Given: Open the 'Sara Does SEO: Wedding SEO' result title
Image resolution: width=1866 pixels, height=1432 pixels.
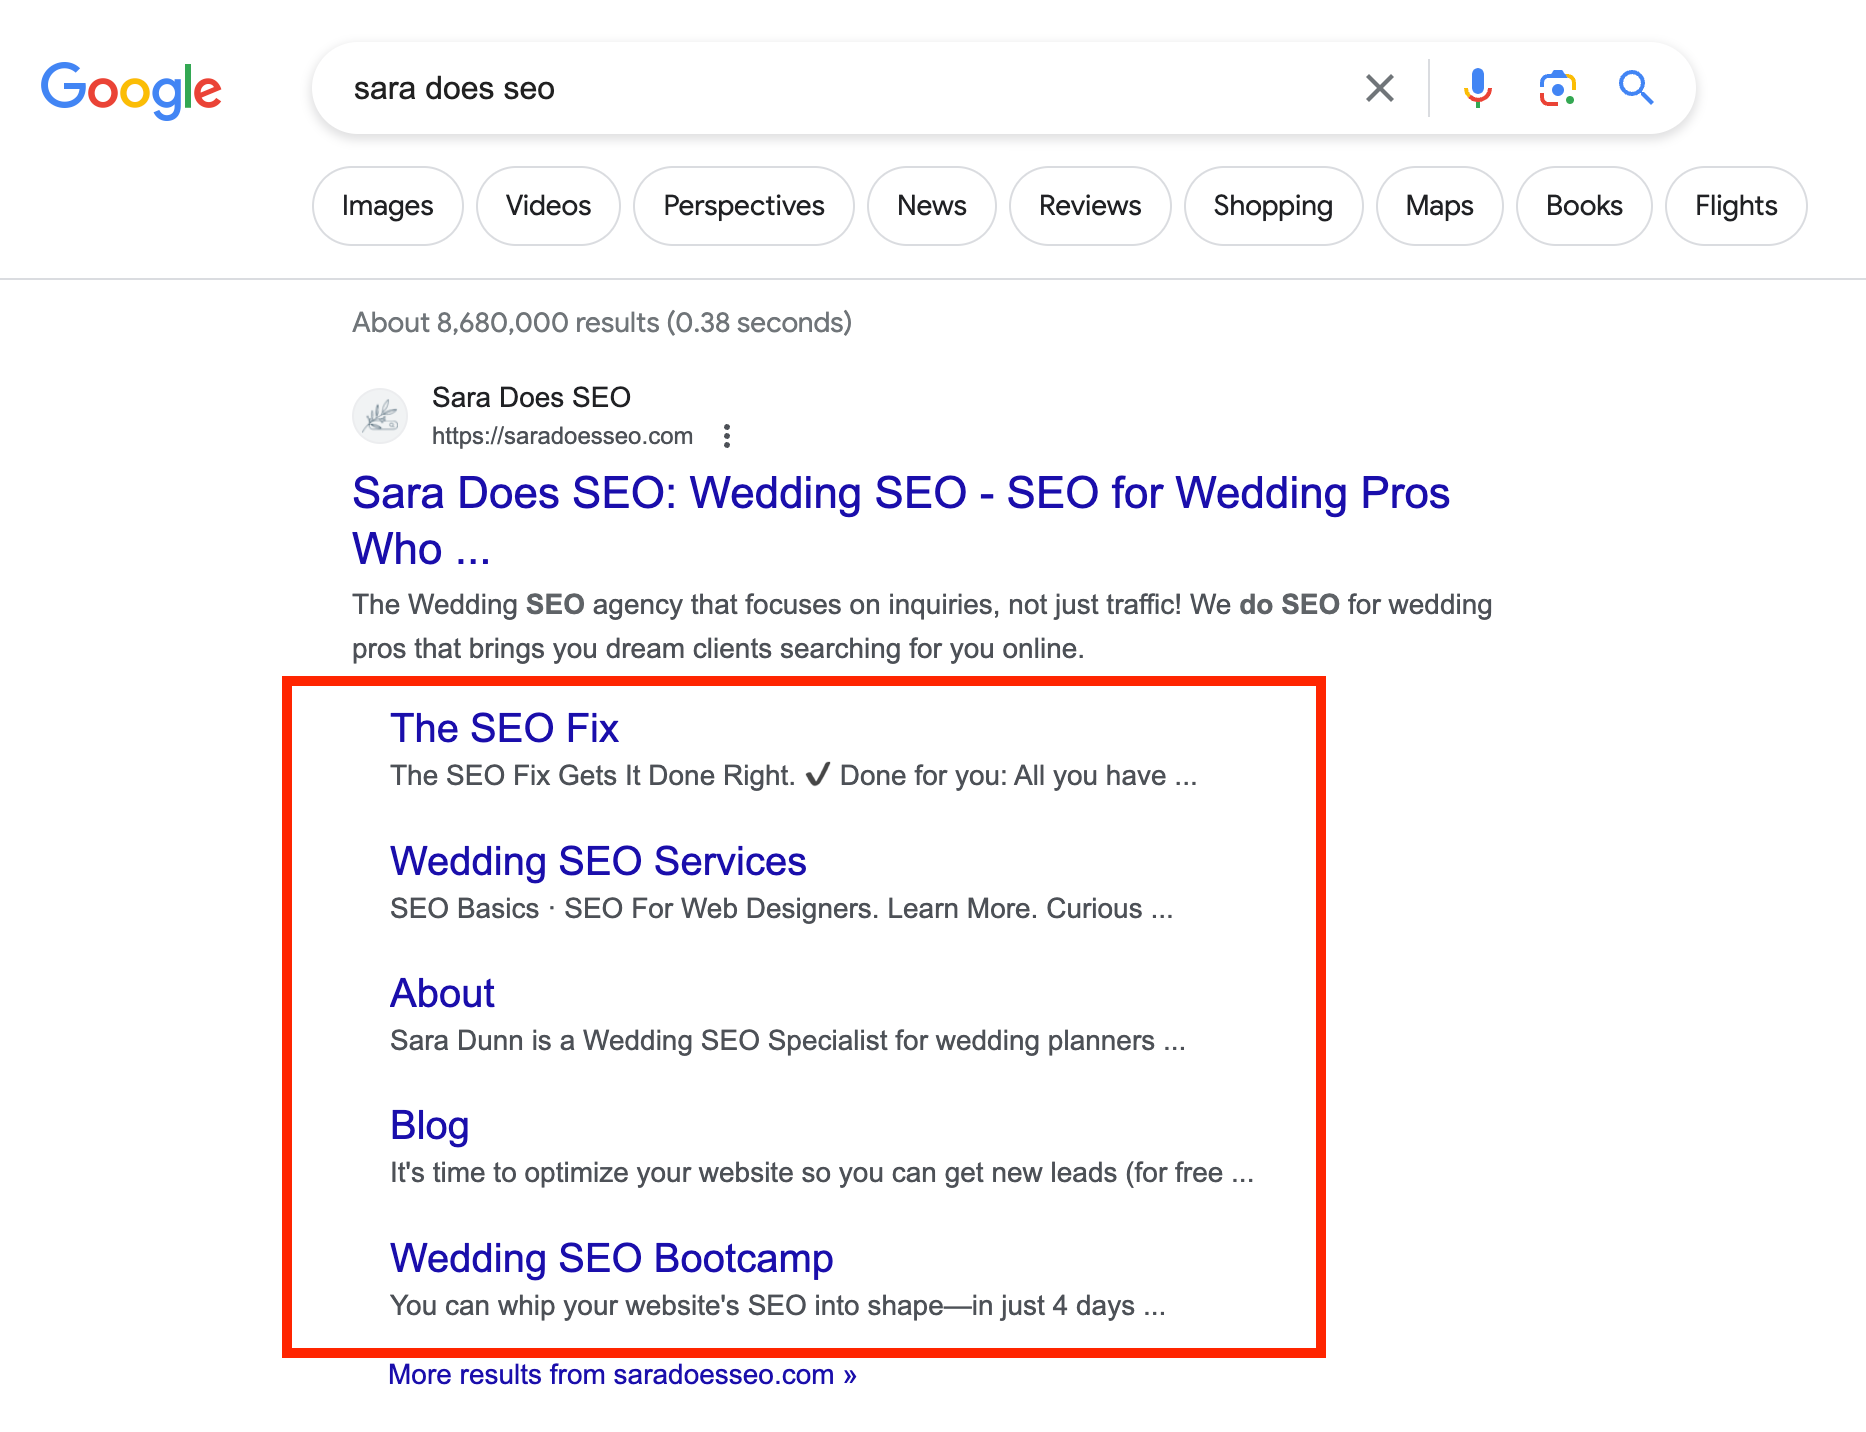Looking at the screenshot, I should coord(901,520).
